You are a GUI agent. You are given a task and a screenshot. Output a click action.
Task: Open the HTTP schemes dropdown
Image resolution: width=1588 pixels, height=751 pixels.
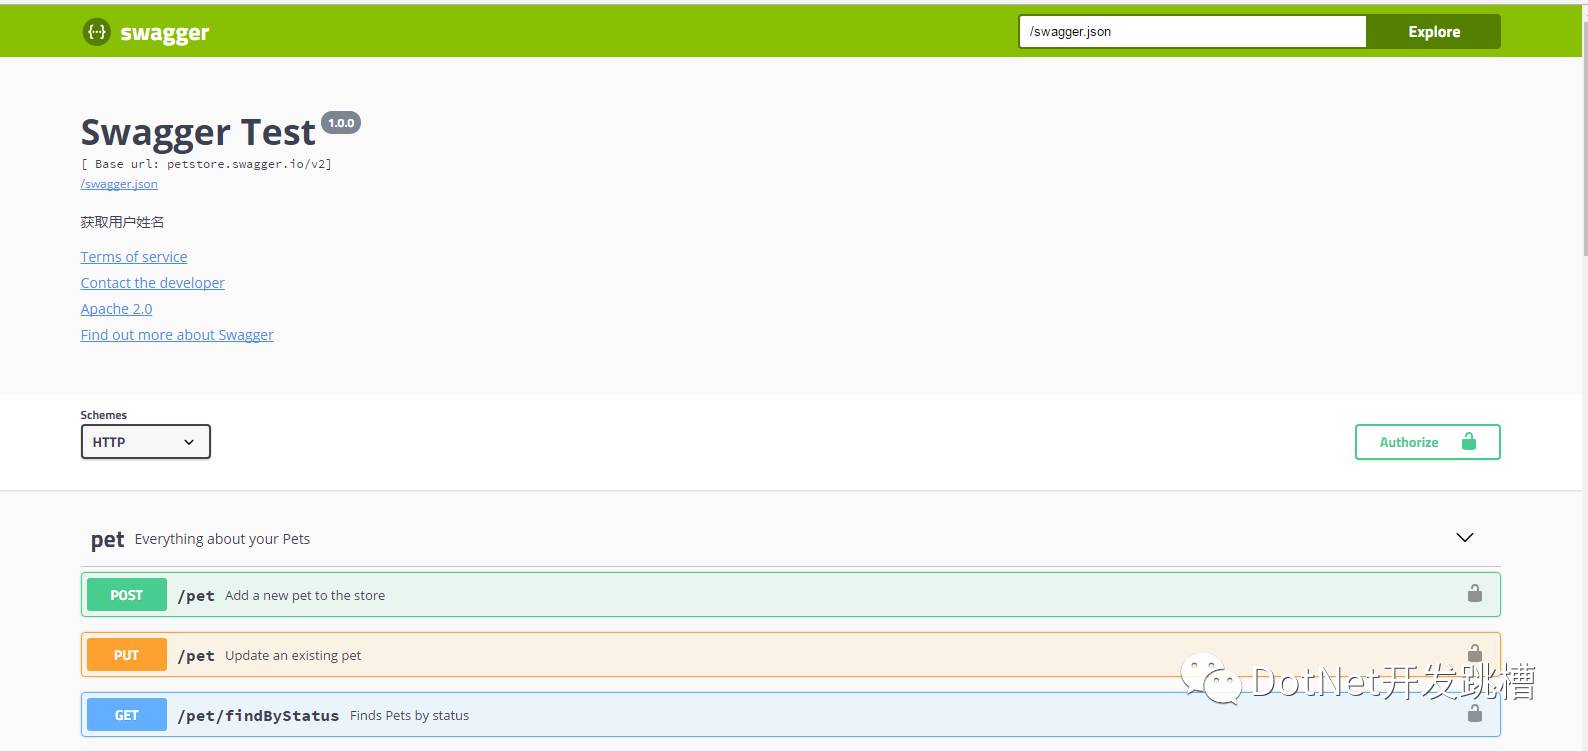click(x=146, y=442)
